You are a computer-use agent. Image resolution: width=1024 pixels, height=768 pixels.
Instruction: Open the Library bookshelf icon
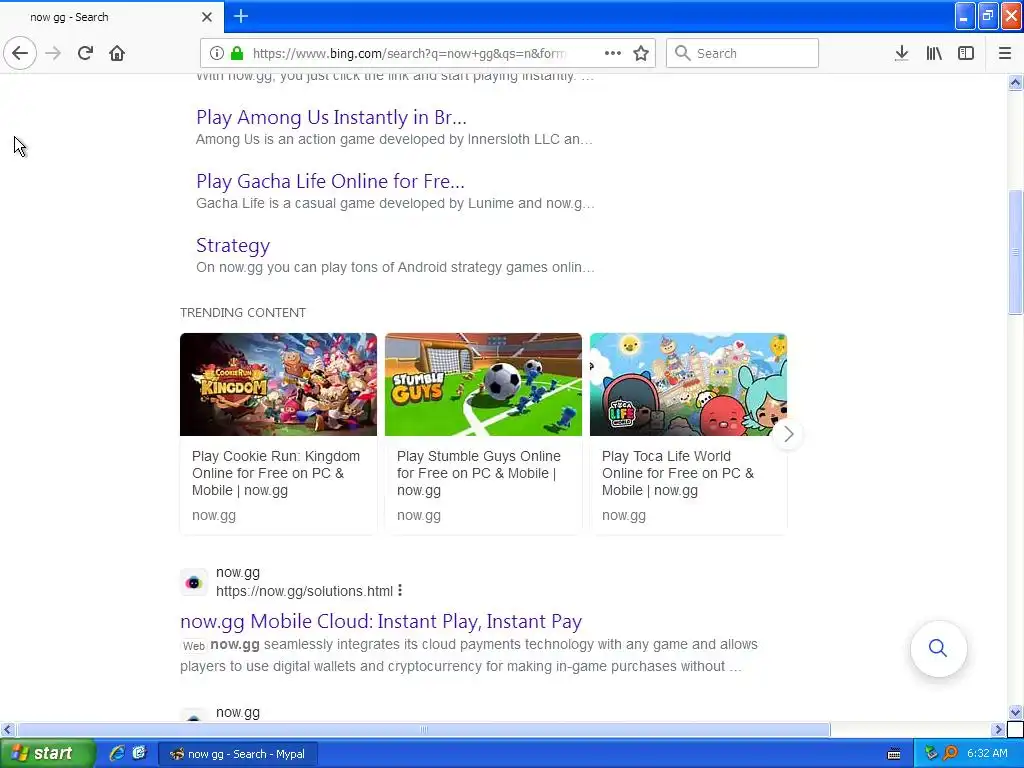934,53
